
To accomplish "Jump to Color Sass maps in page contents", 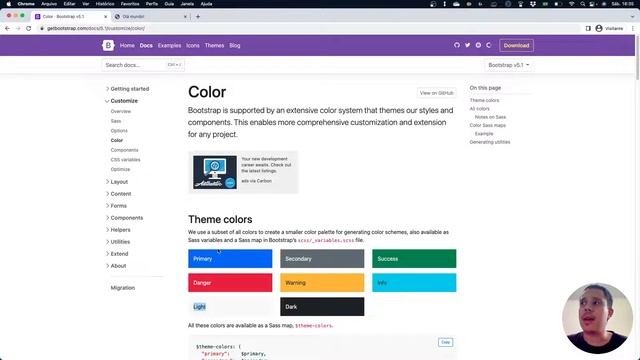I will point(487,125).
